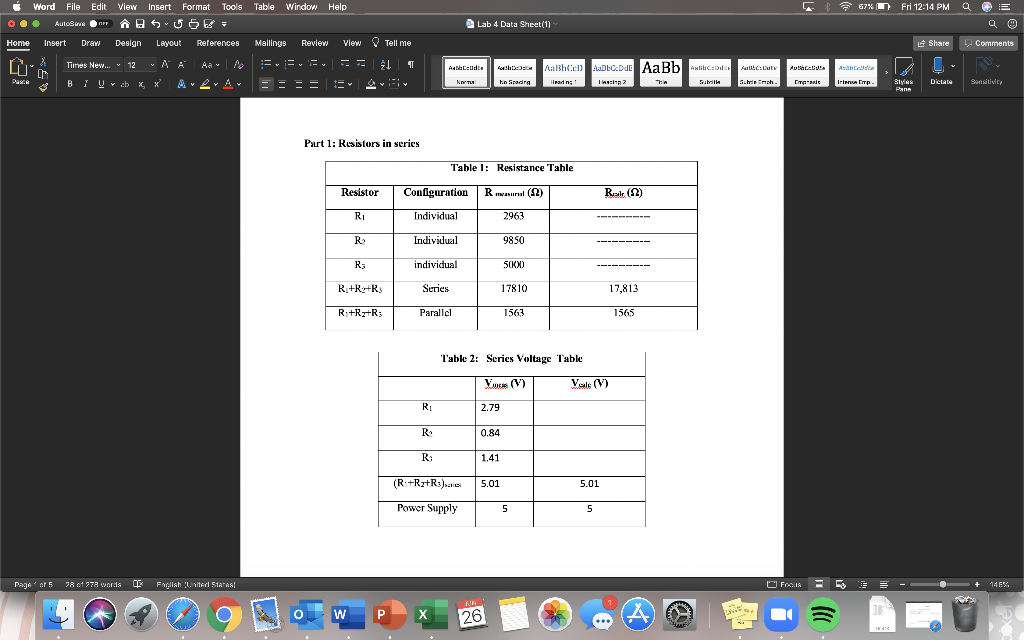Click the Share button
Image resolution: width=1024 pixels, height=640 pixels.
point(935,43)
